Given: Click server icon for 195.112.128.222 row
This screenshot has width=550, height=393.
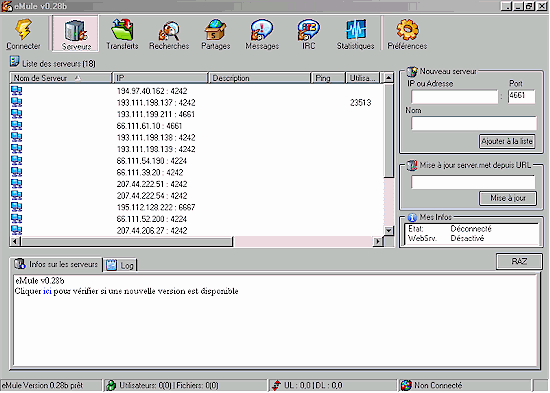Looking at the screenshot, I should [x=16, y=207].
